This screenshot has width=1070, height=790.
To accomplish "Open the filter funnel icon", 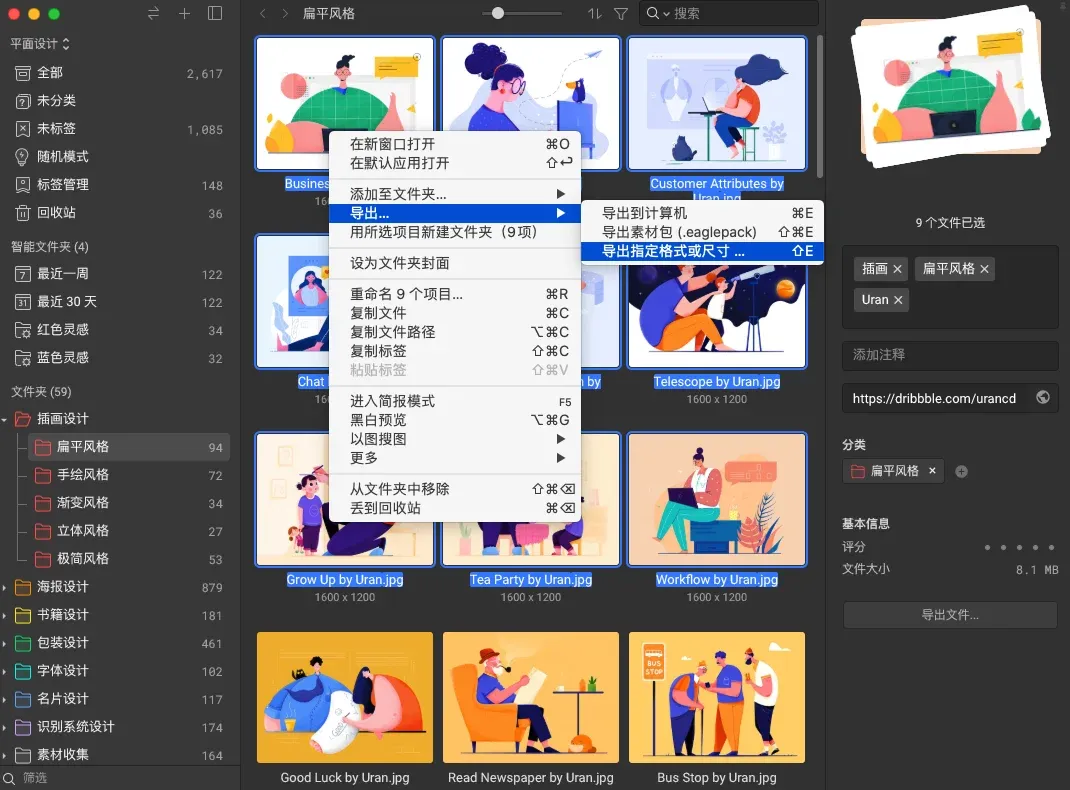I will tap(621, 13).
